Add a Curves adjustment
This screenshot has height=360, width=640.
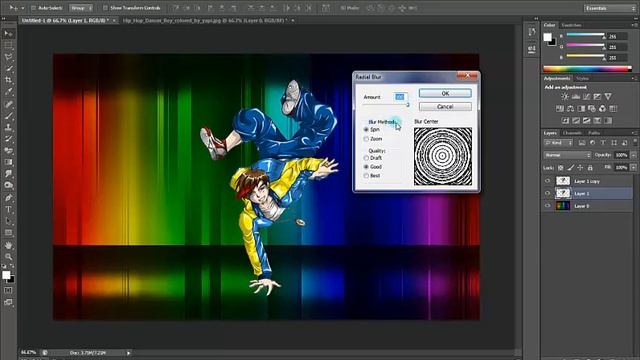pos(587,97)
